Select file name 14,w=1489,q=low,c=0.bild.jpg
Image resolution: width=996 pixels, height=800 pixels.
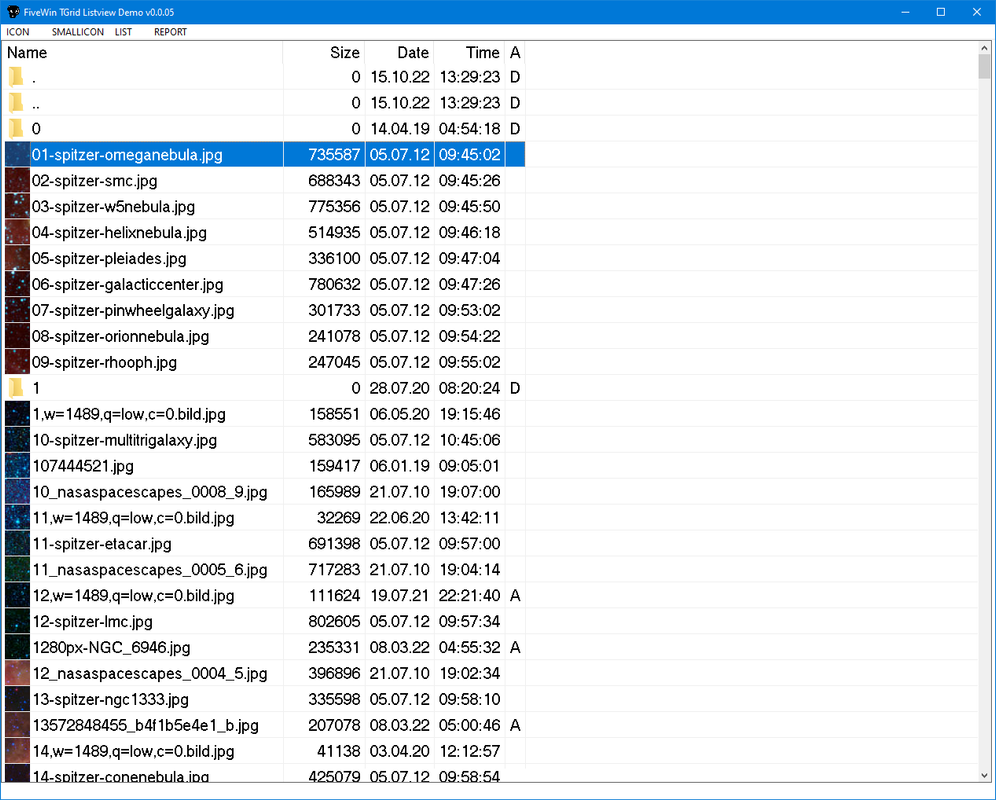coord(133,752)
